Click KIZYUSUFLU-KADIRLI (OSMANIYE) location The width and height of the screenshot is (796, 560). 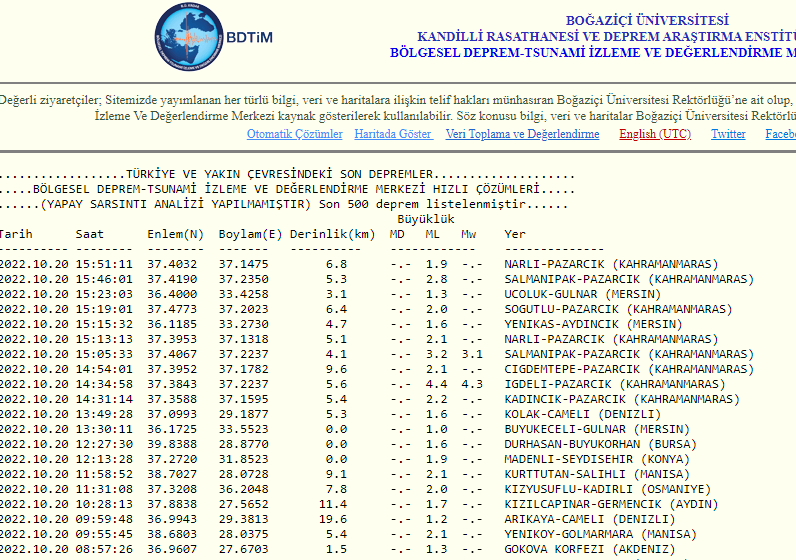[608, 489]
